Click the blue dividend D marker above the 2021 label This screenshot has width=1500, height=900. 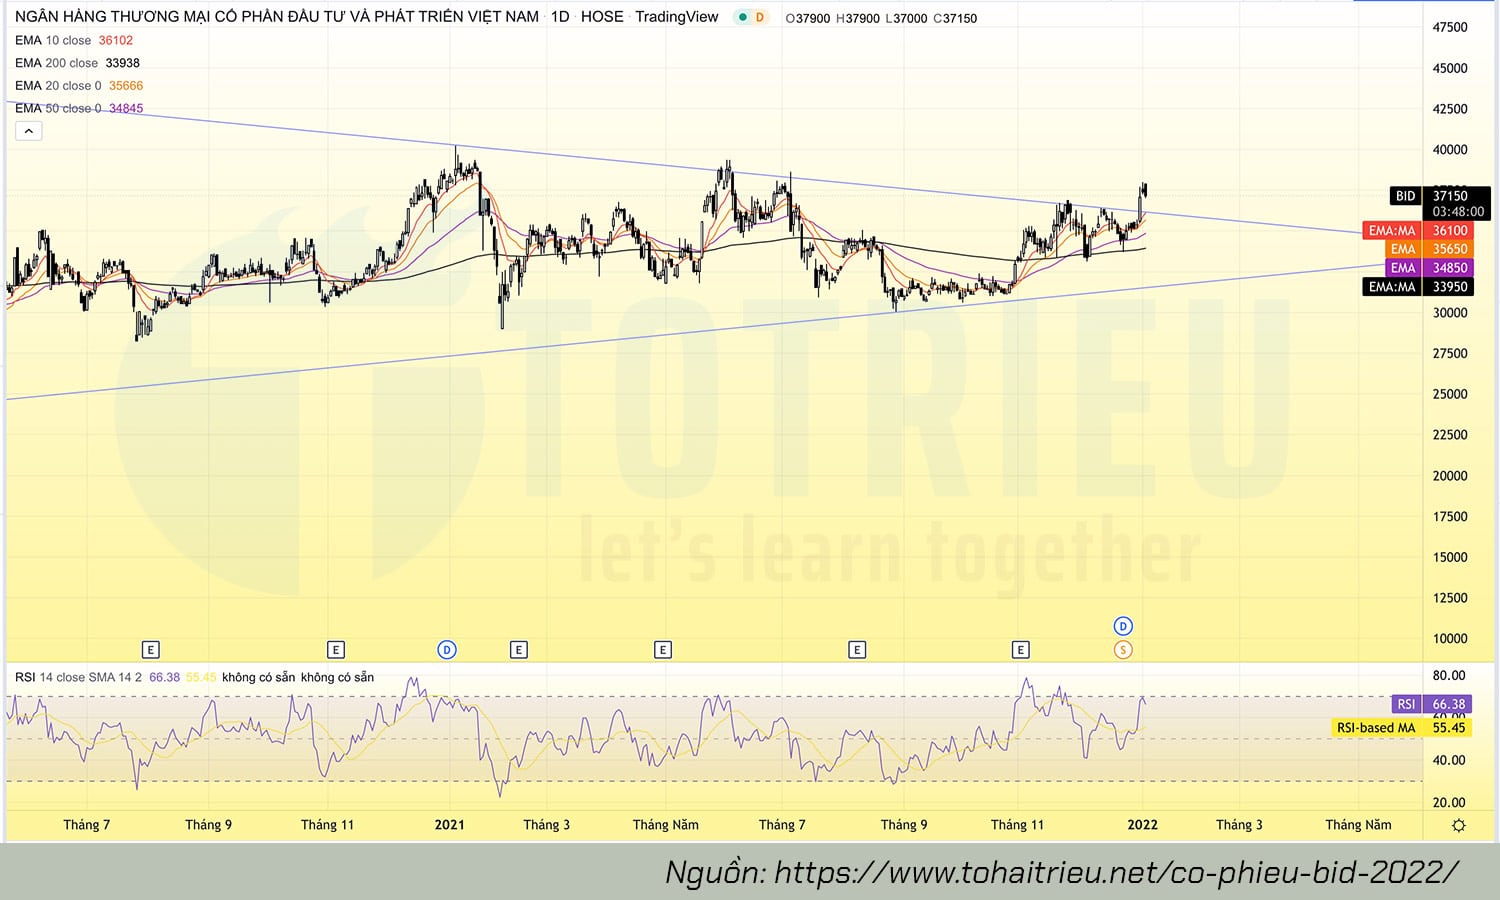tap(447, 650)
